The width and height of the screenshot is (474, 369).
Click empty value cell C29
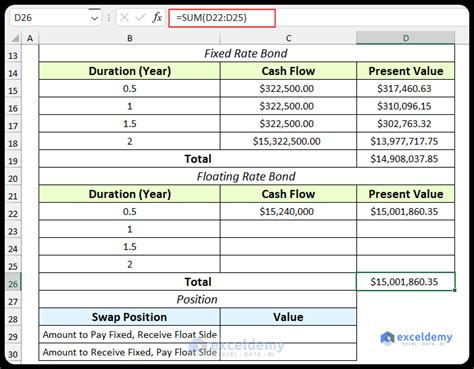288,334
